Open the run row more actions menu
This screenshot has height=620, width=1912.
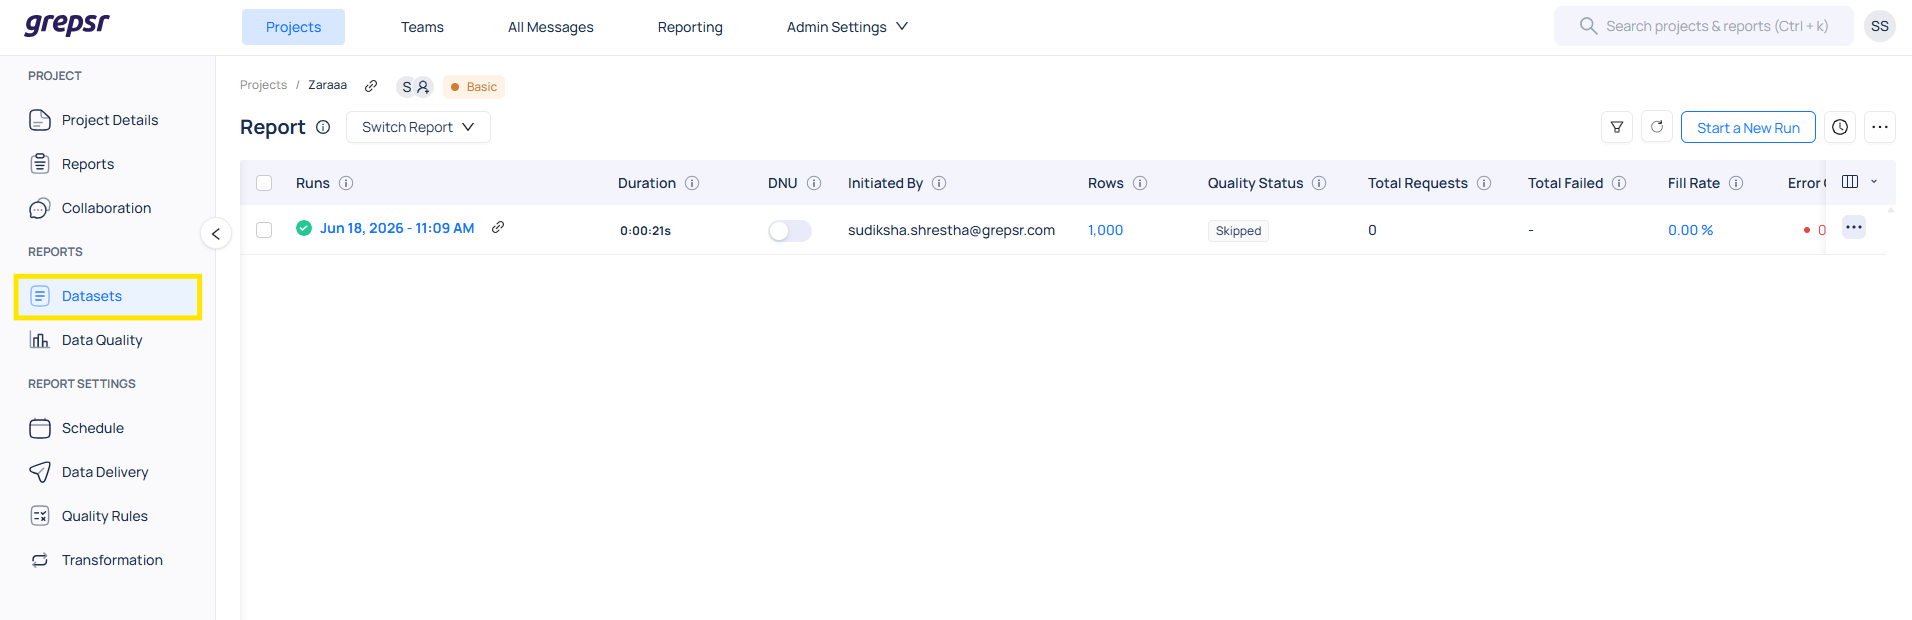point(1854,227)
